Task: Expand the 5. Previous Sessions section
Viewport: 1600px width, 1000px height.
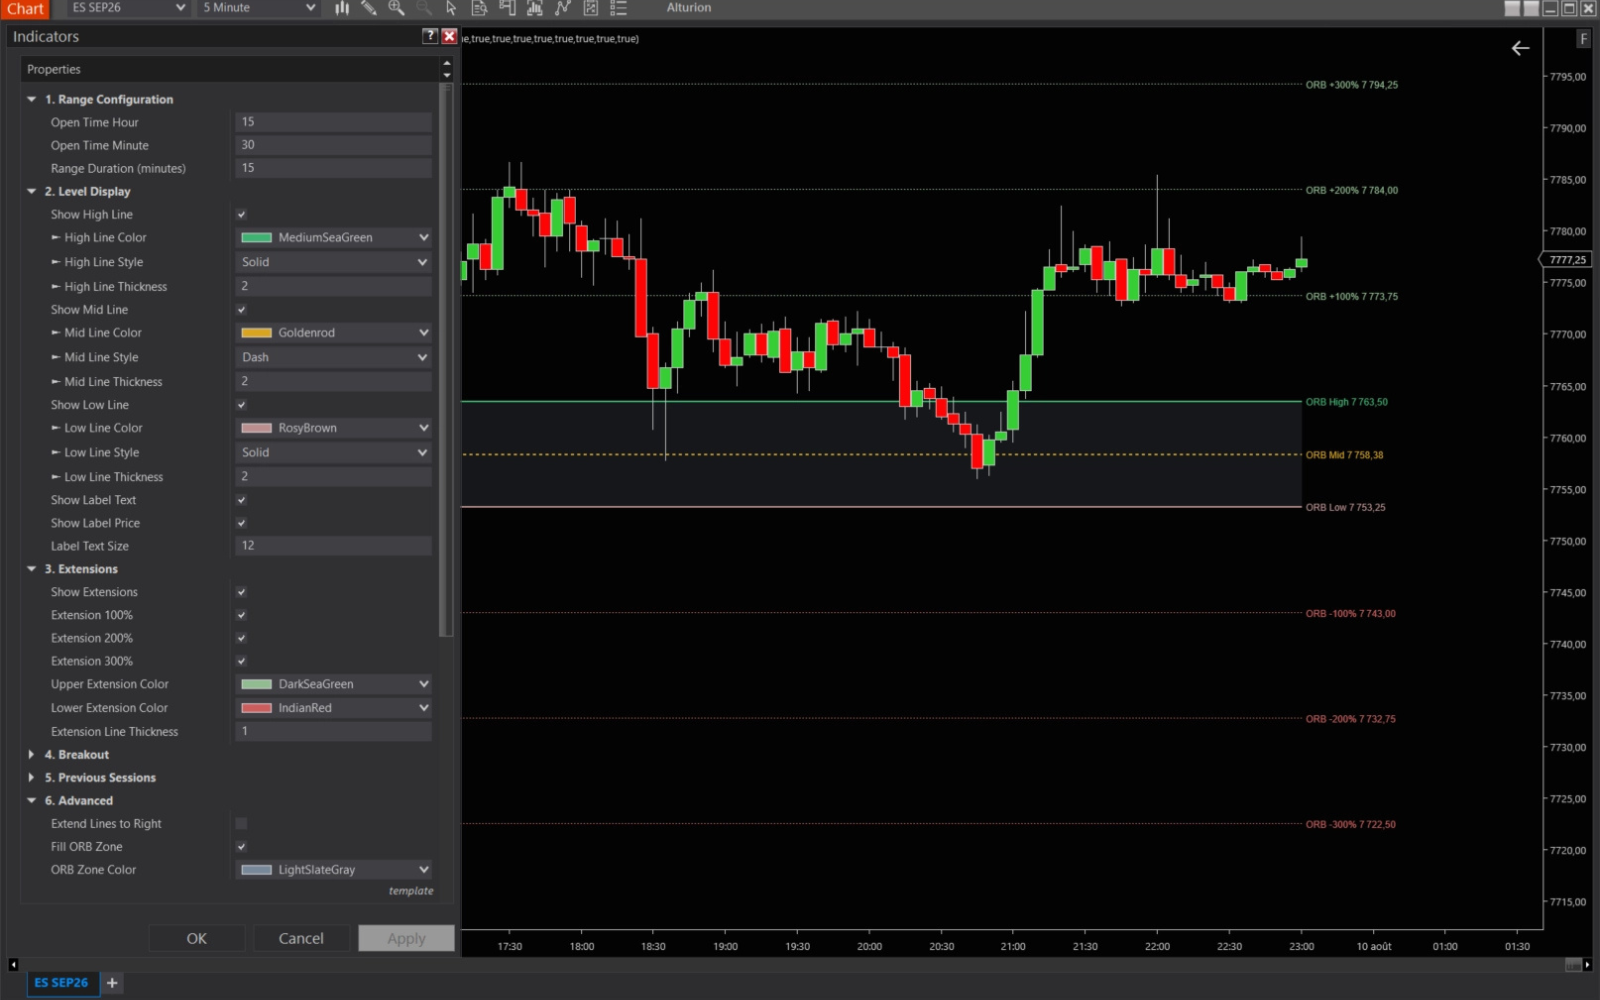Action: (32, 778)
